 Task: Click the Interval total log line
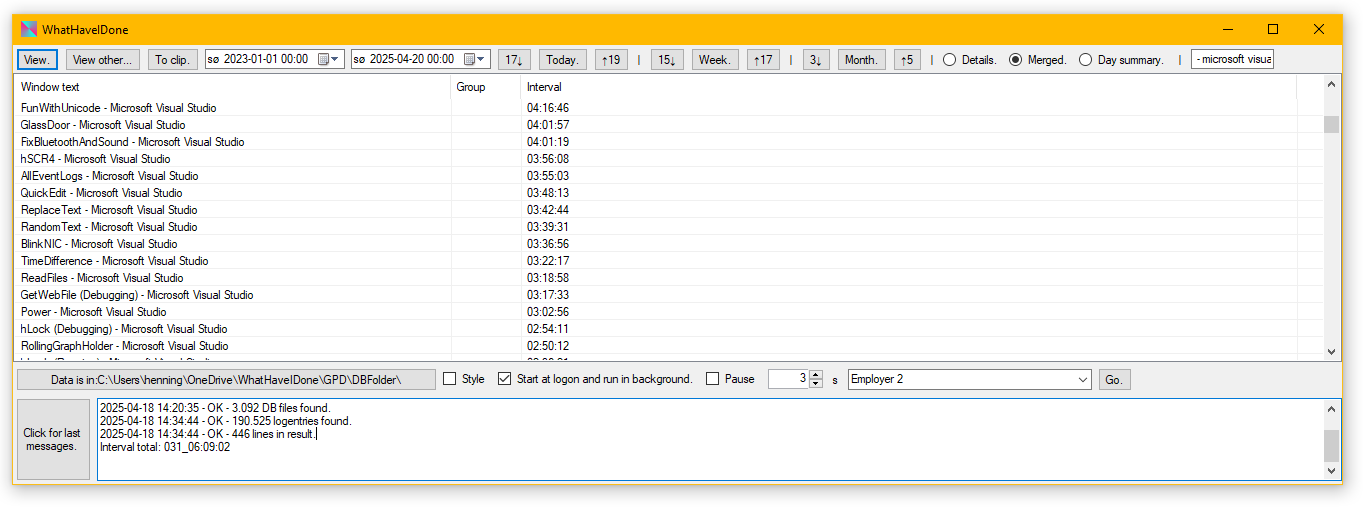(165, 448)
